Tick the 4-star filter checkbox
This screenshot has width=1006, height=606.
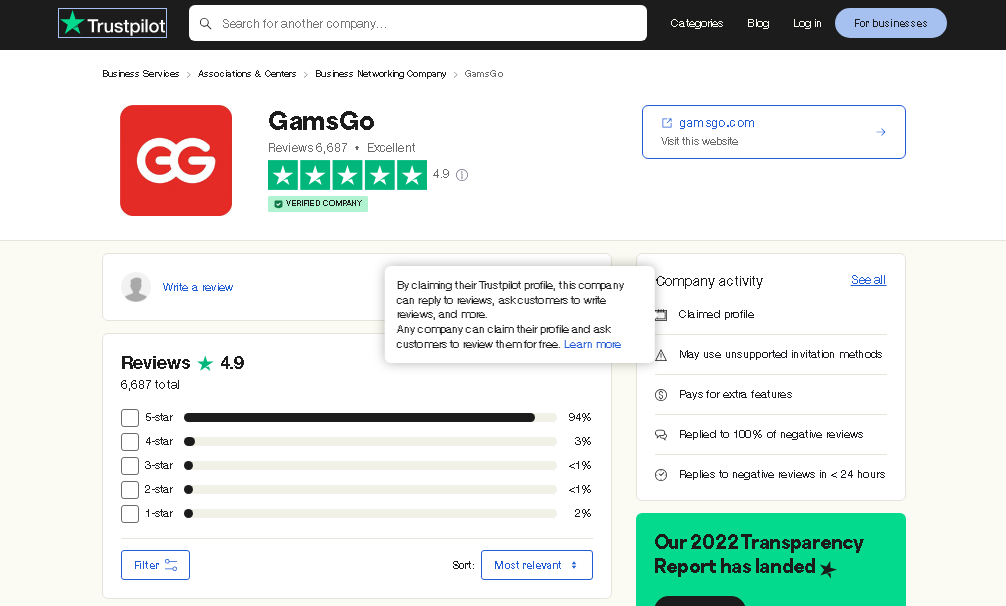pos(130,442)
